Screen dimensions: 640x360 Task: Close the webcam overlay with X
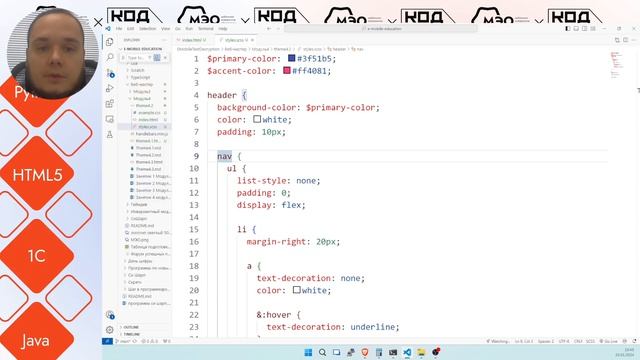(98, 22)
